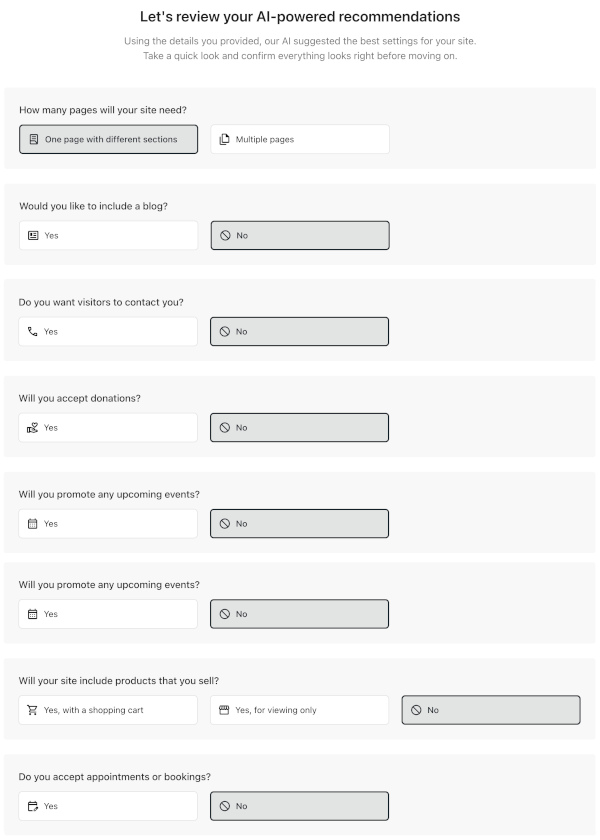Click the phone icon in the contact question

coord(32,331)
